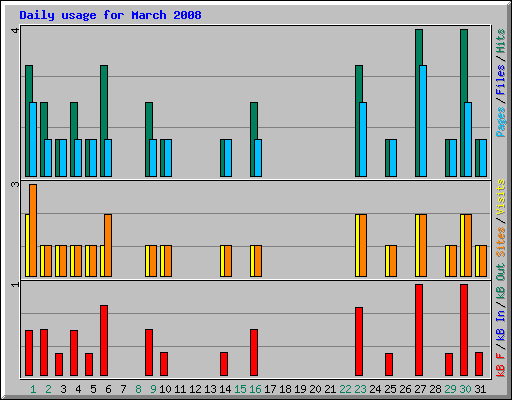512x400 pixels.
Task: Click the orange sites bar for day 1
Action: 33,230
